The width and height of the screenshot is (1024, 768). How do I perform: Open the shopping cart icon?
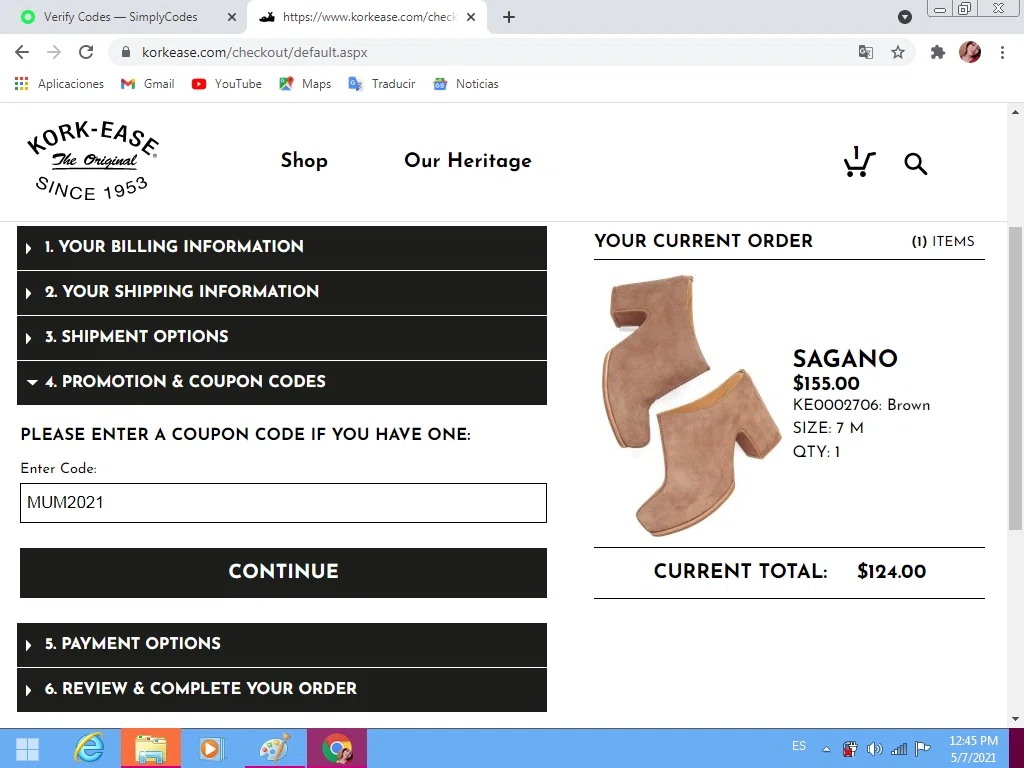point(859,162)
